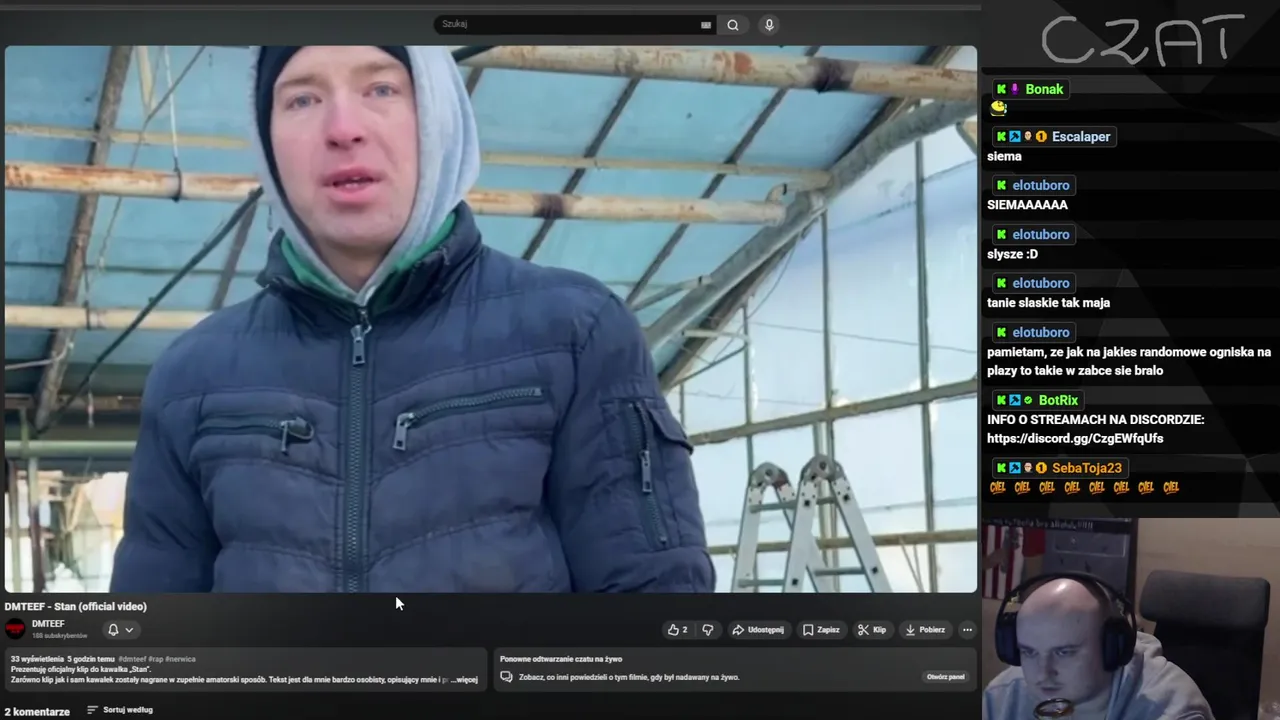Click chat message 'tanie slaskie tak maja'

(1048, 303)
